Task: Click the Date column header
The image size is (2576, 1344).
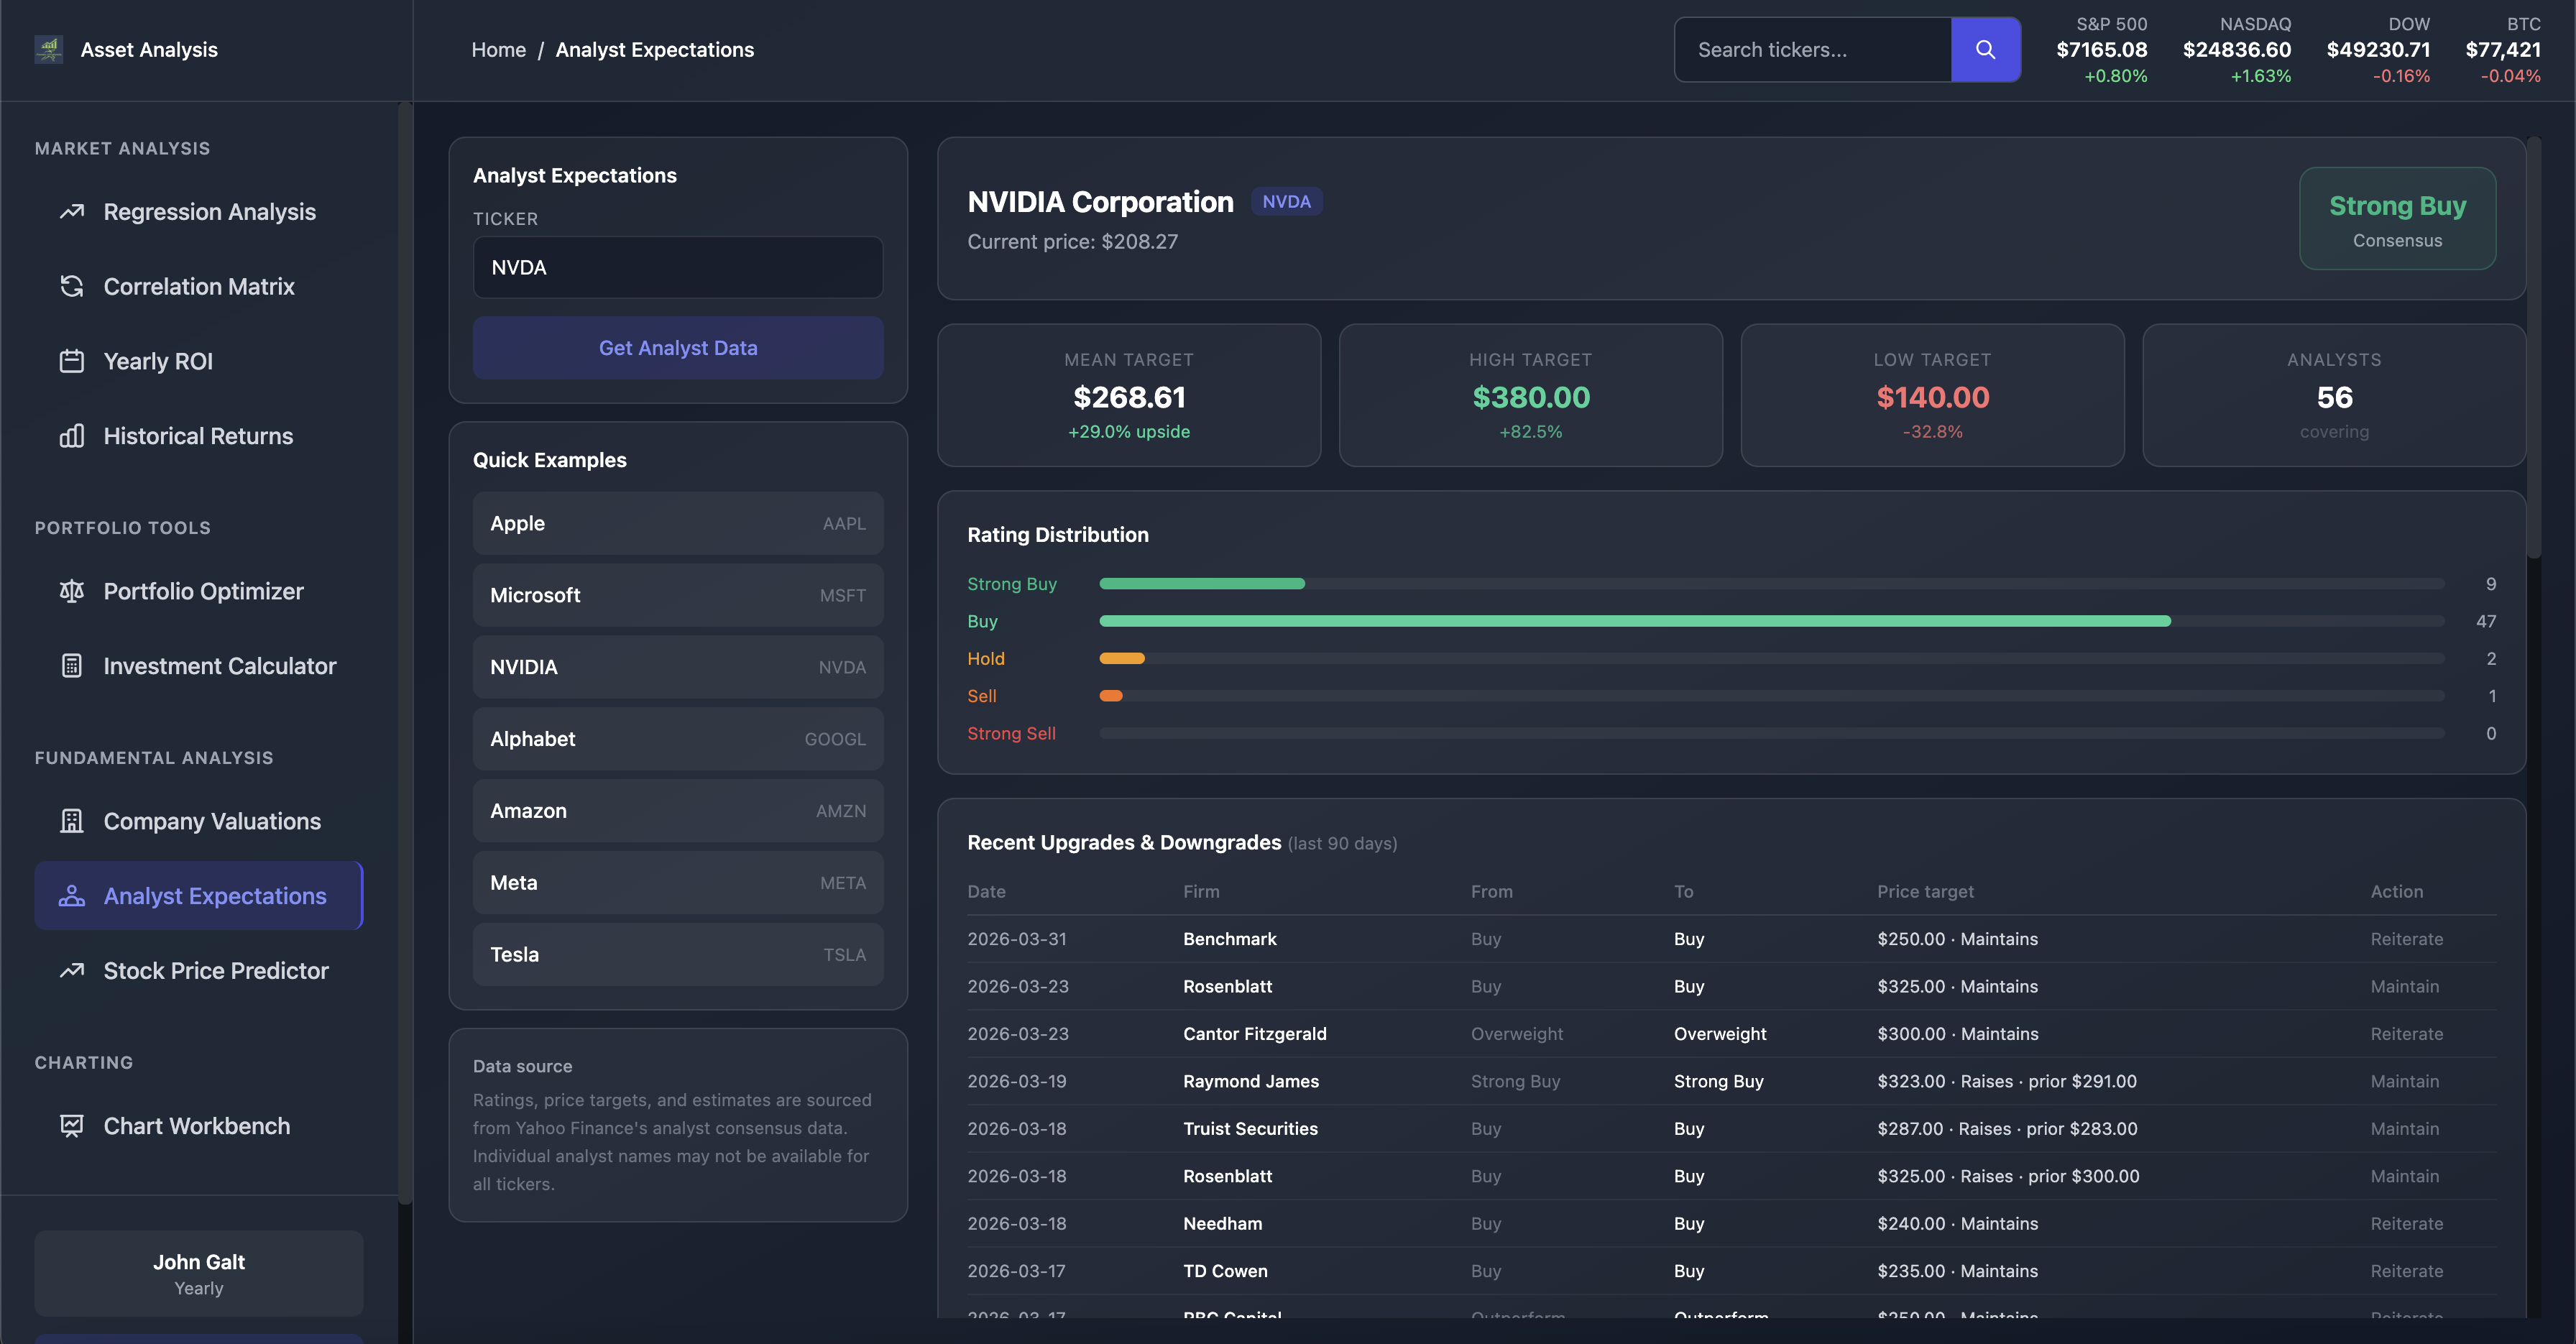Action: (986, 891)
